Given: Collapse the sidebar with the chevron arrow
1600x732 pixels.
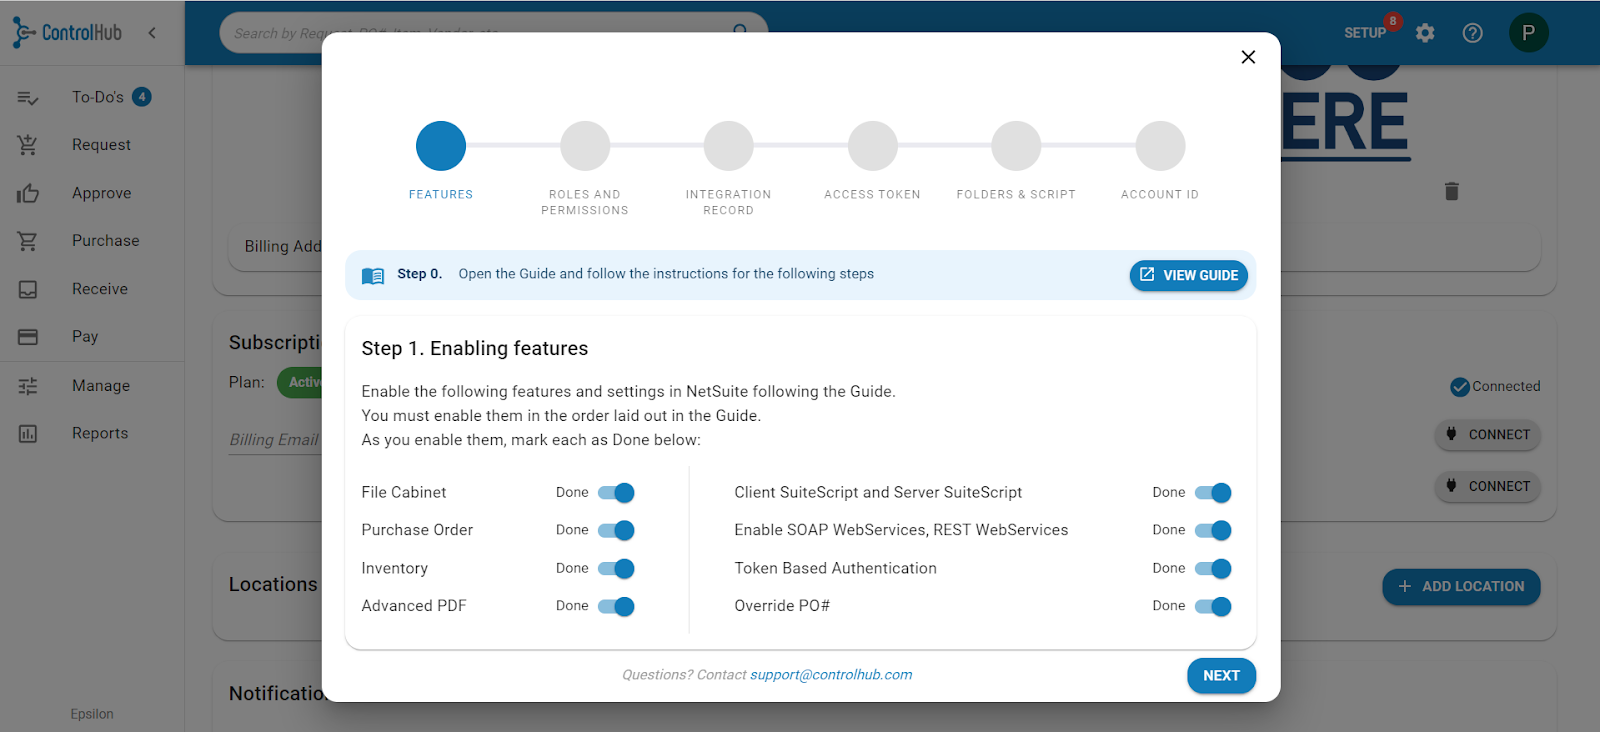Looking at the screenshot, I should (x=152, y=33).
